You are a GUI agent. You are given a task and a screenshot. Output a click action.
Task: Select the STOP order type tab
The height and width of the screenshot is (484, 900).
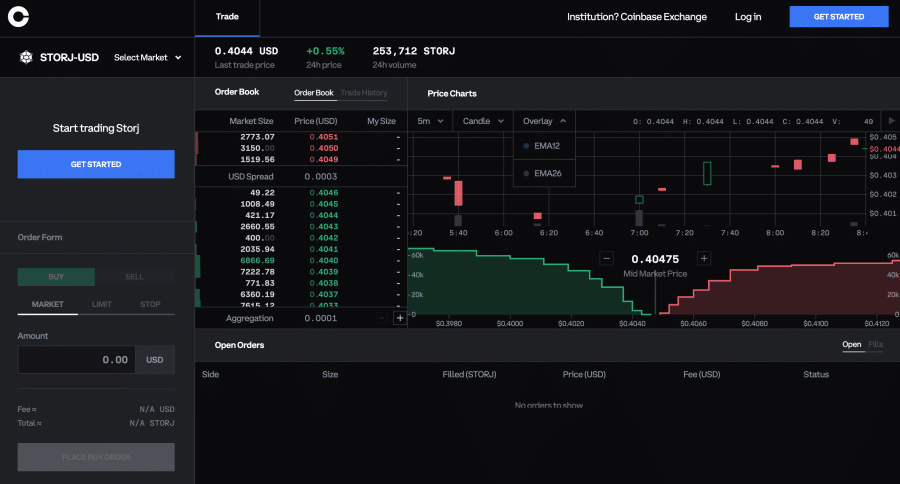pos(150,304)
